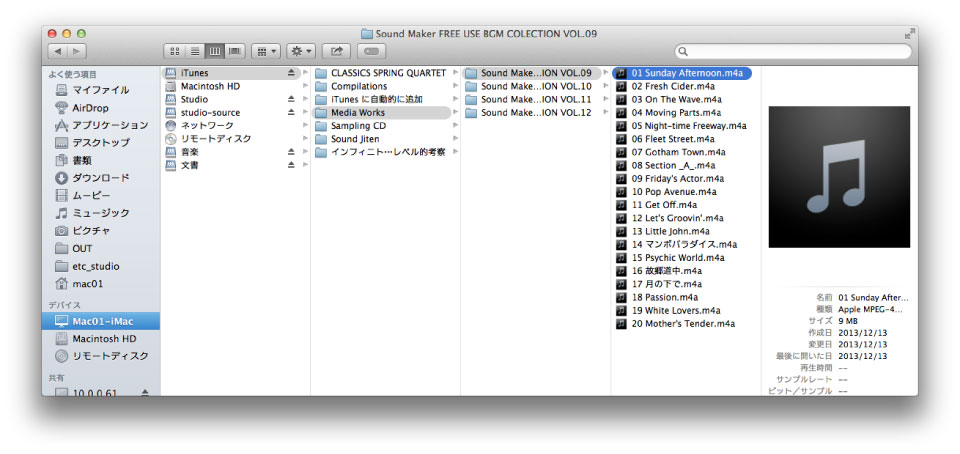Select 09 Friday's Actor.m4a
The image size is (960, 454).
682,179
